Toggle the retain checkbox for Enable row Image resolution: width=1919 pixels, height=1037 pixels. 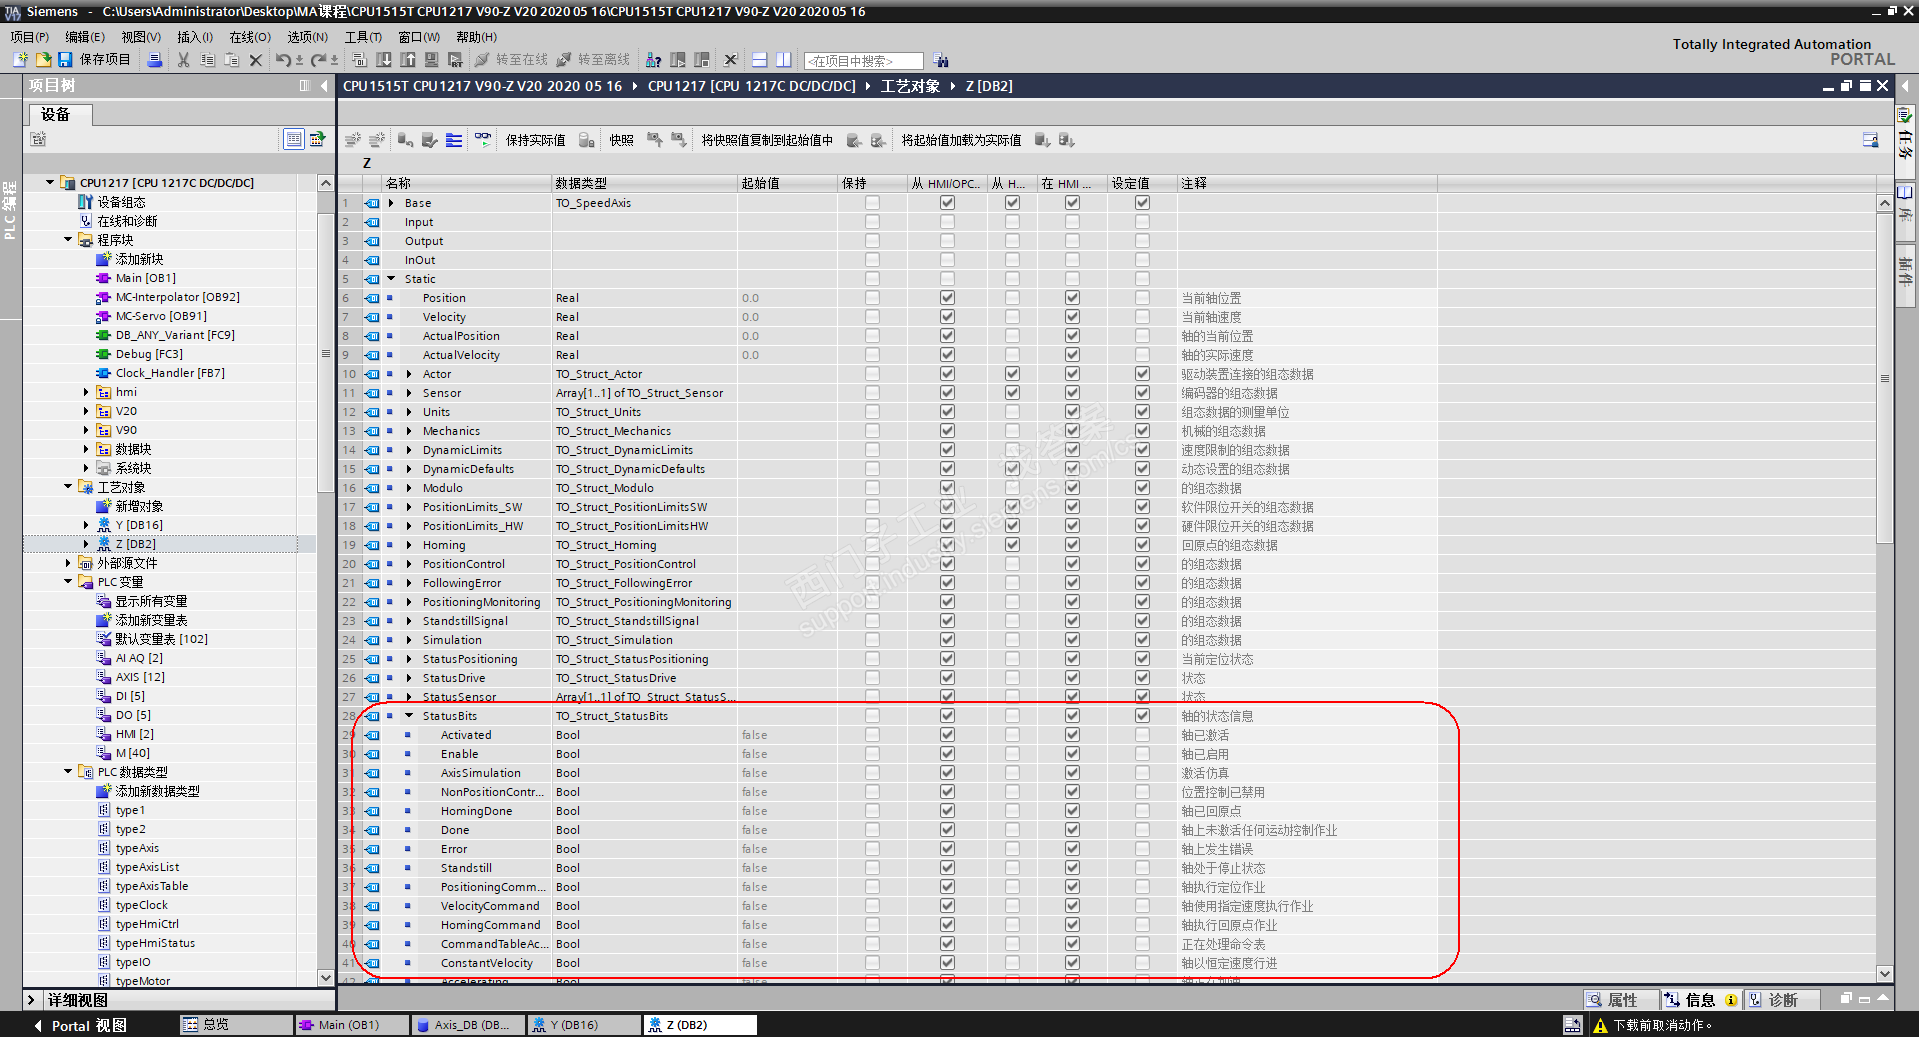point(872,754)
